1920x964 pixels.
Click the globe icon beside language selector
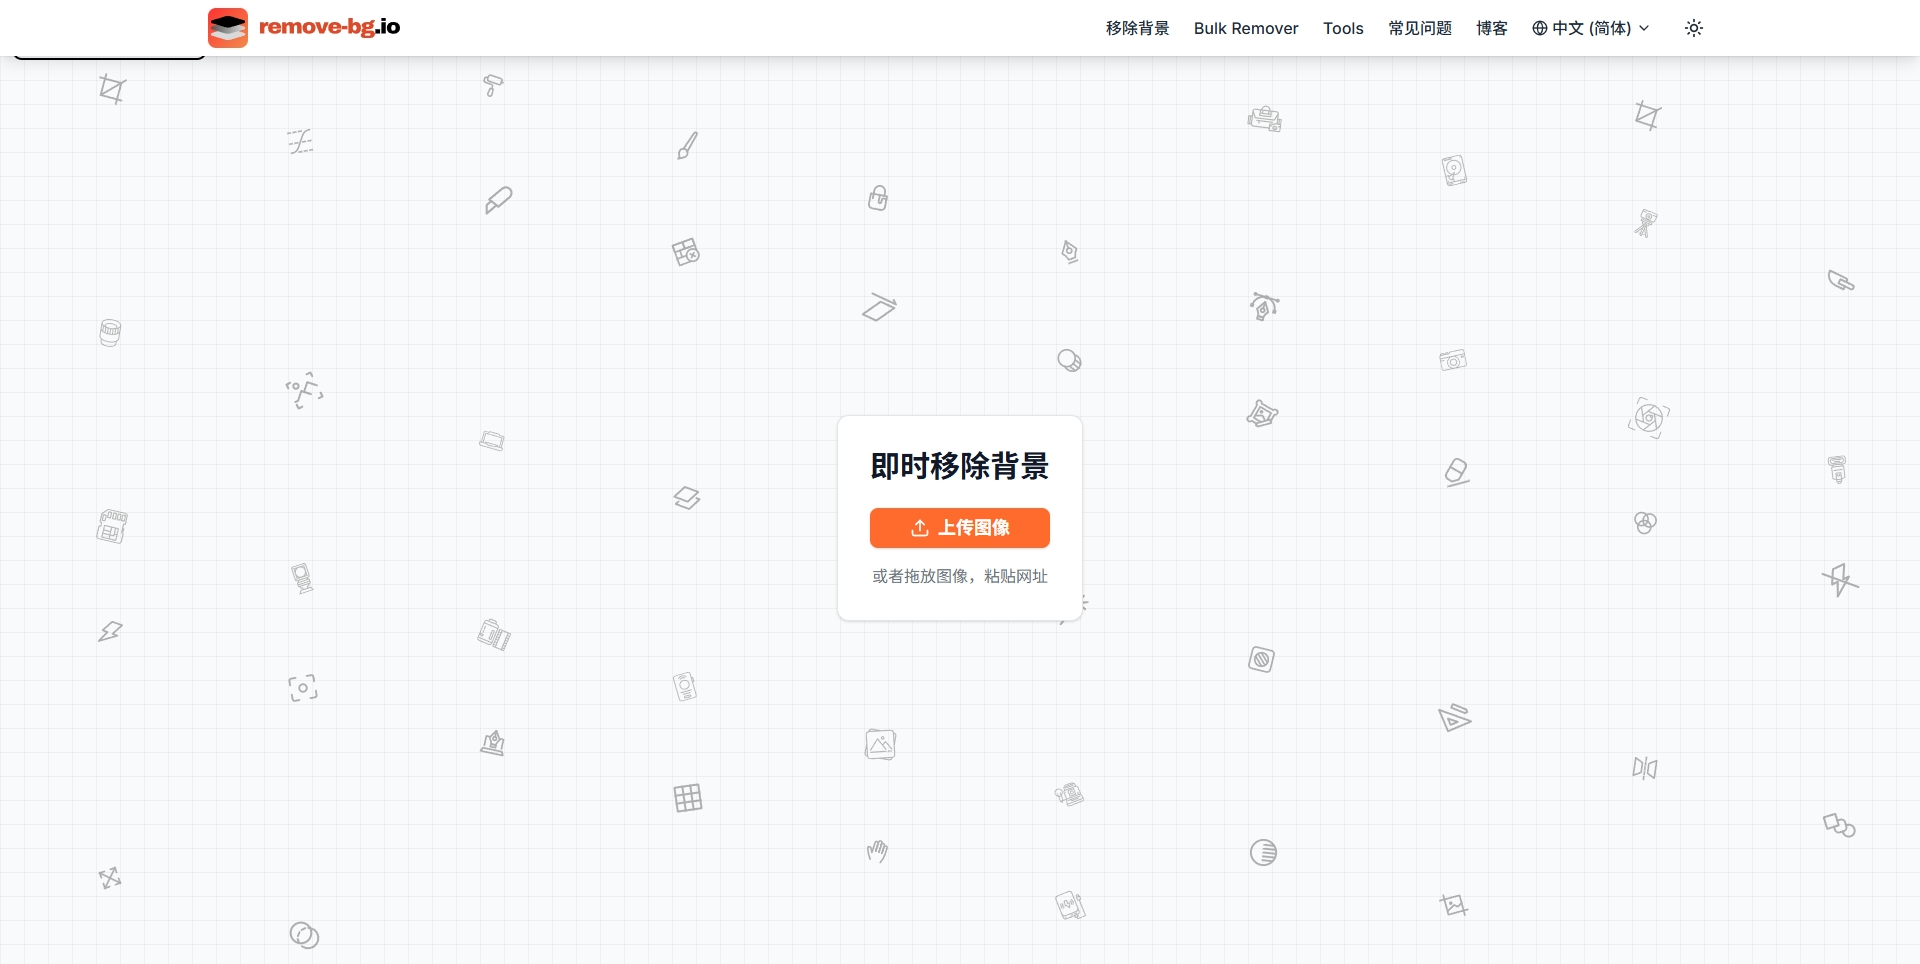pyautogui.click(x=1540, y=28)
